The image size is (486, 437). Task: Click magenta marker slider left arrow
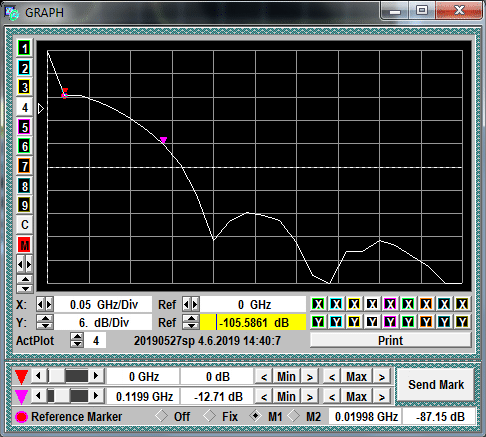click(38, 396)
